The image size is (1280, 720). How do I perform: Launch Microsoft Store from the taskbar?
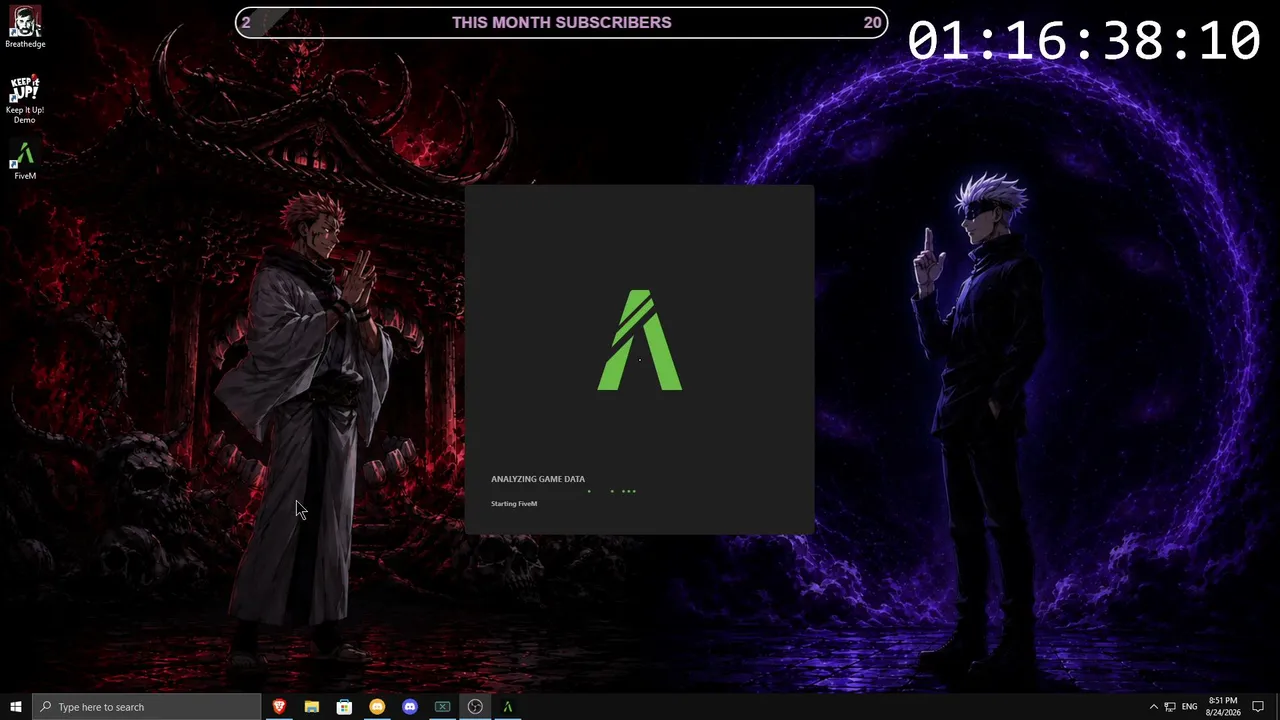click(x=344, y=707)
